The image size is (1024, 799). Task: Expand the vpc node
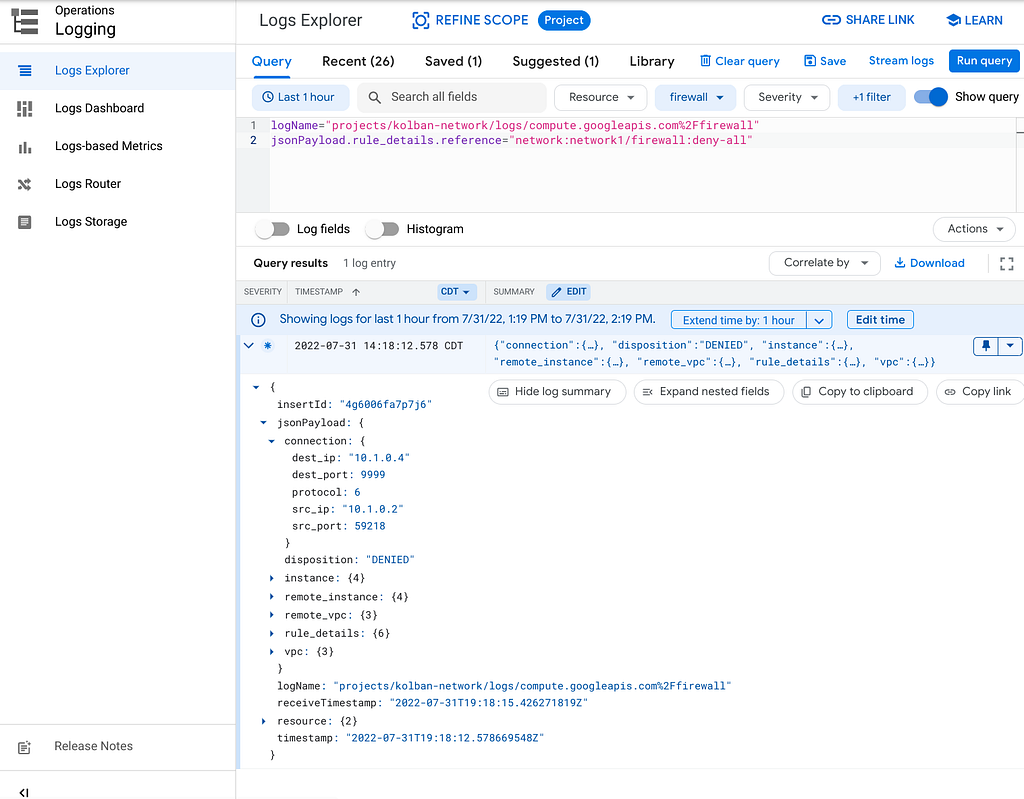pos(272,651)
